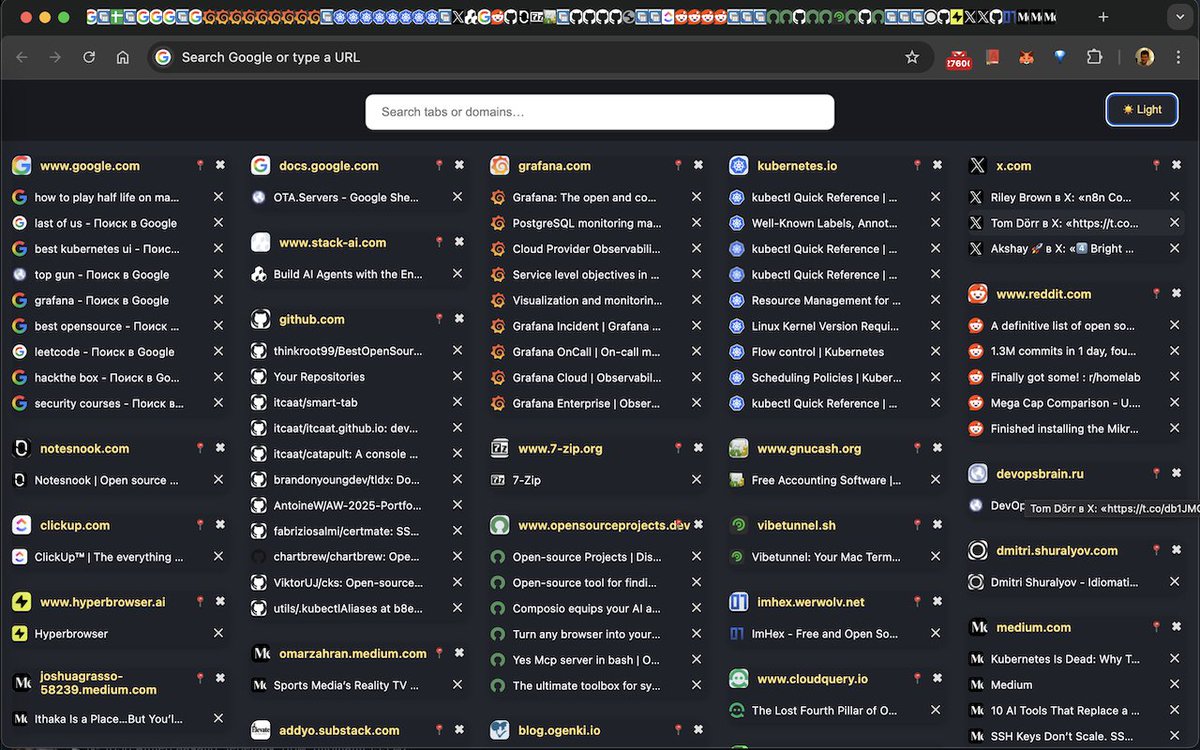
Task: Switch to 'best kubernetes ui' tab
Action: (x=107, y=249)
